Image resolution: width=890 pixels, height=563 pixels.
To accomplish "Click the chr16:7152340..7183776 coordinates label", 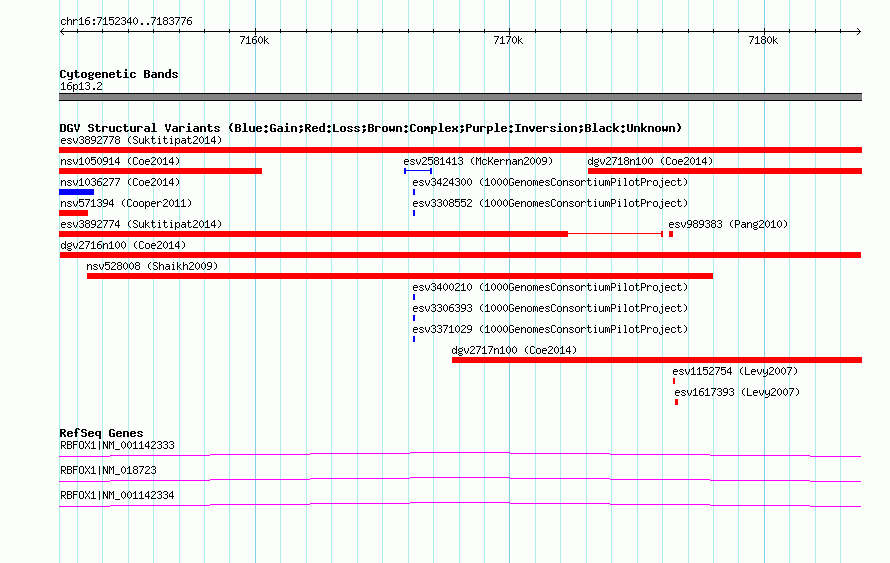I will pos(126,21).
